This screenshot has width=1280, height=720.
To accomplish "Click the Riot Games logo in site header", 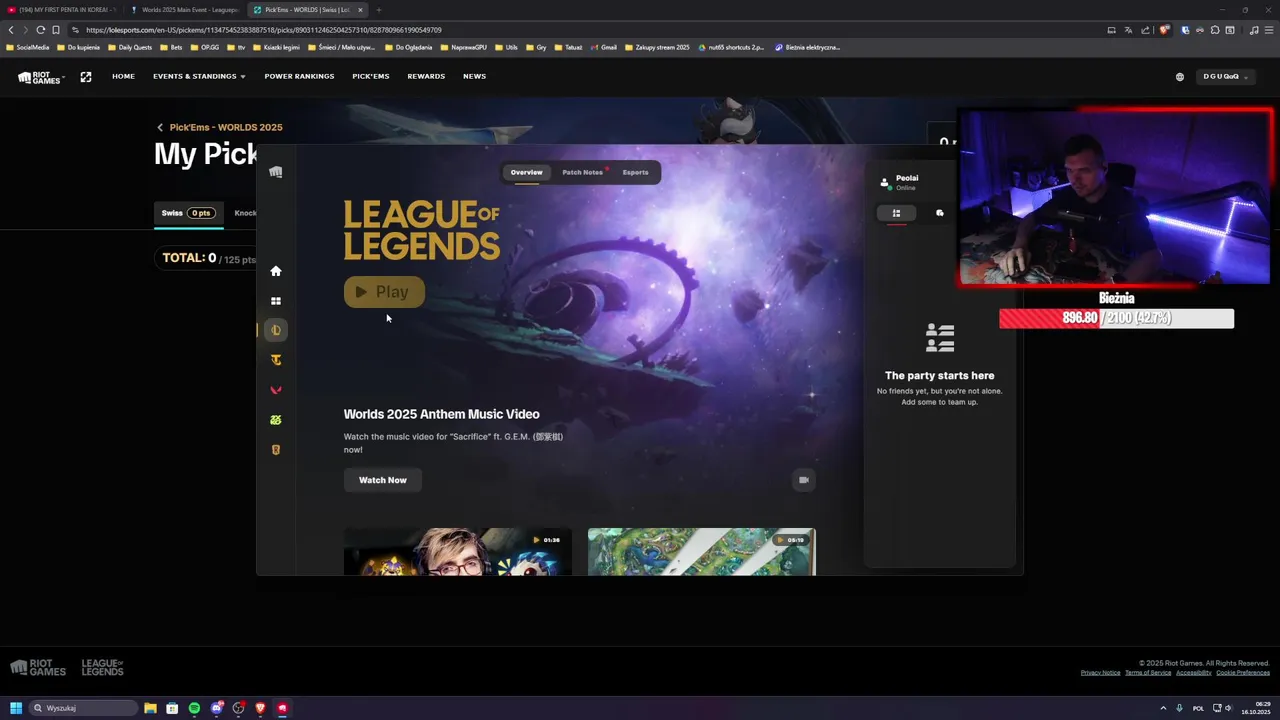I will click(x=41, y=76).
